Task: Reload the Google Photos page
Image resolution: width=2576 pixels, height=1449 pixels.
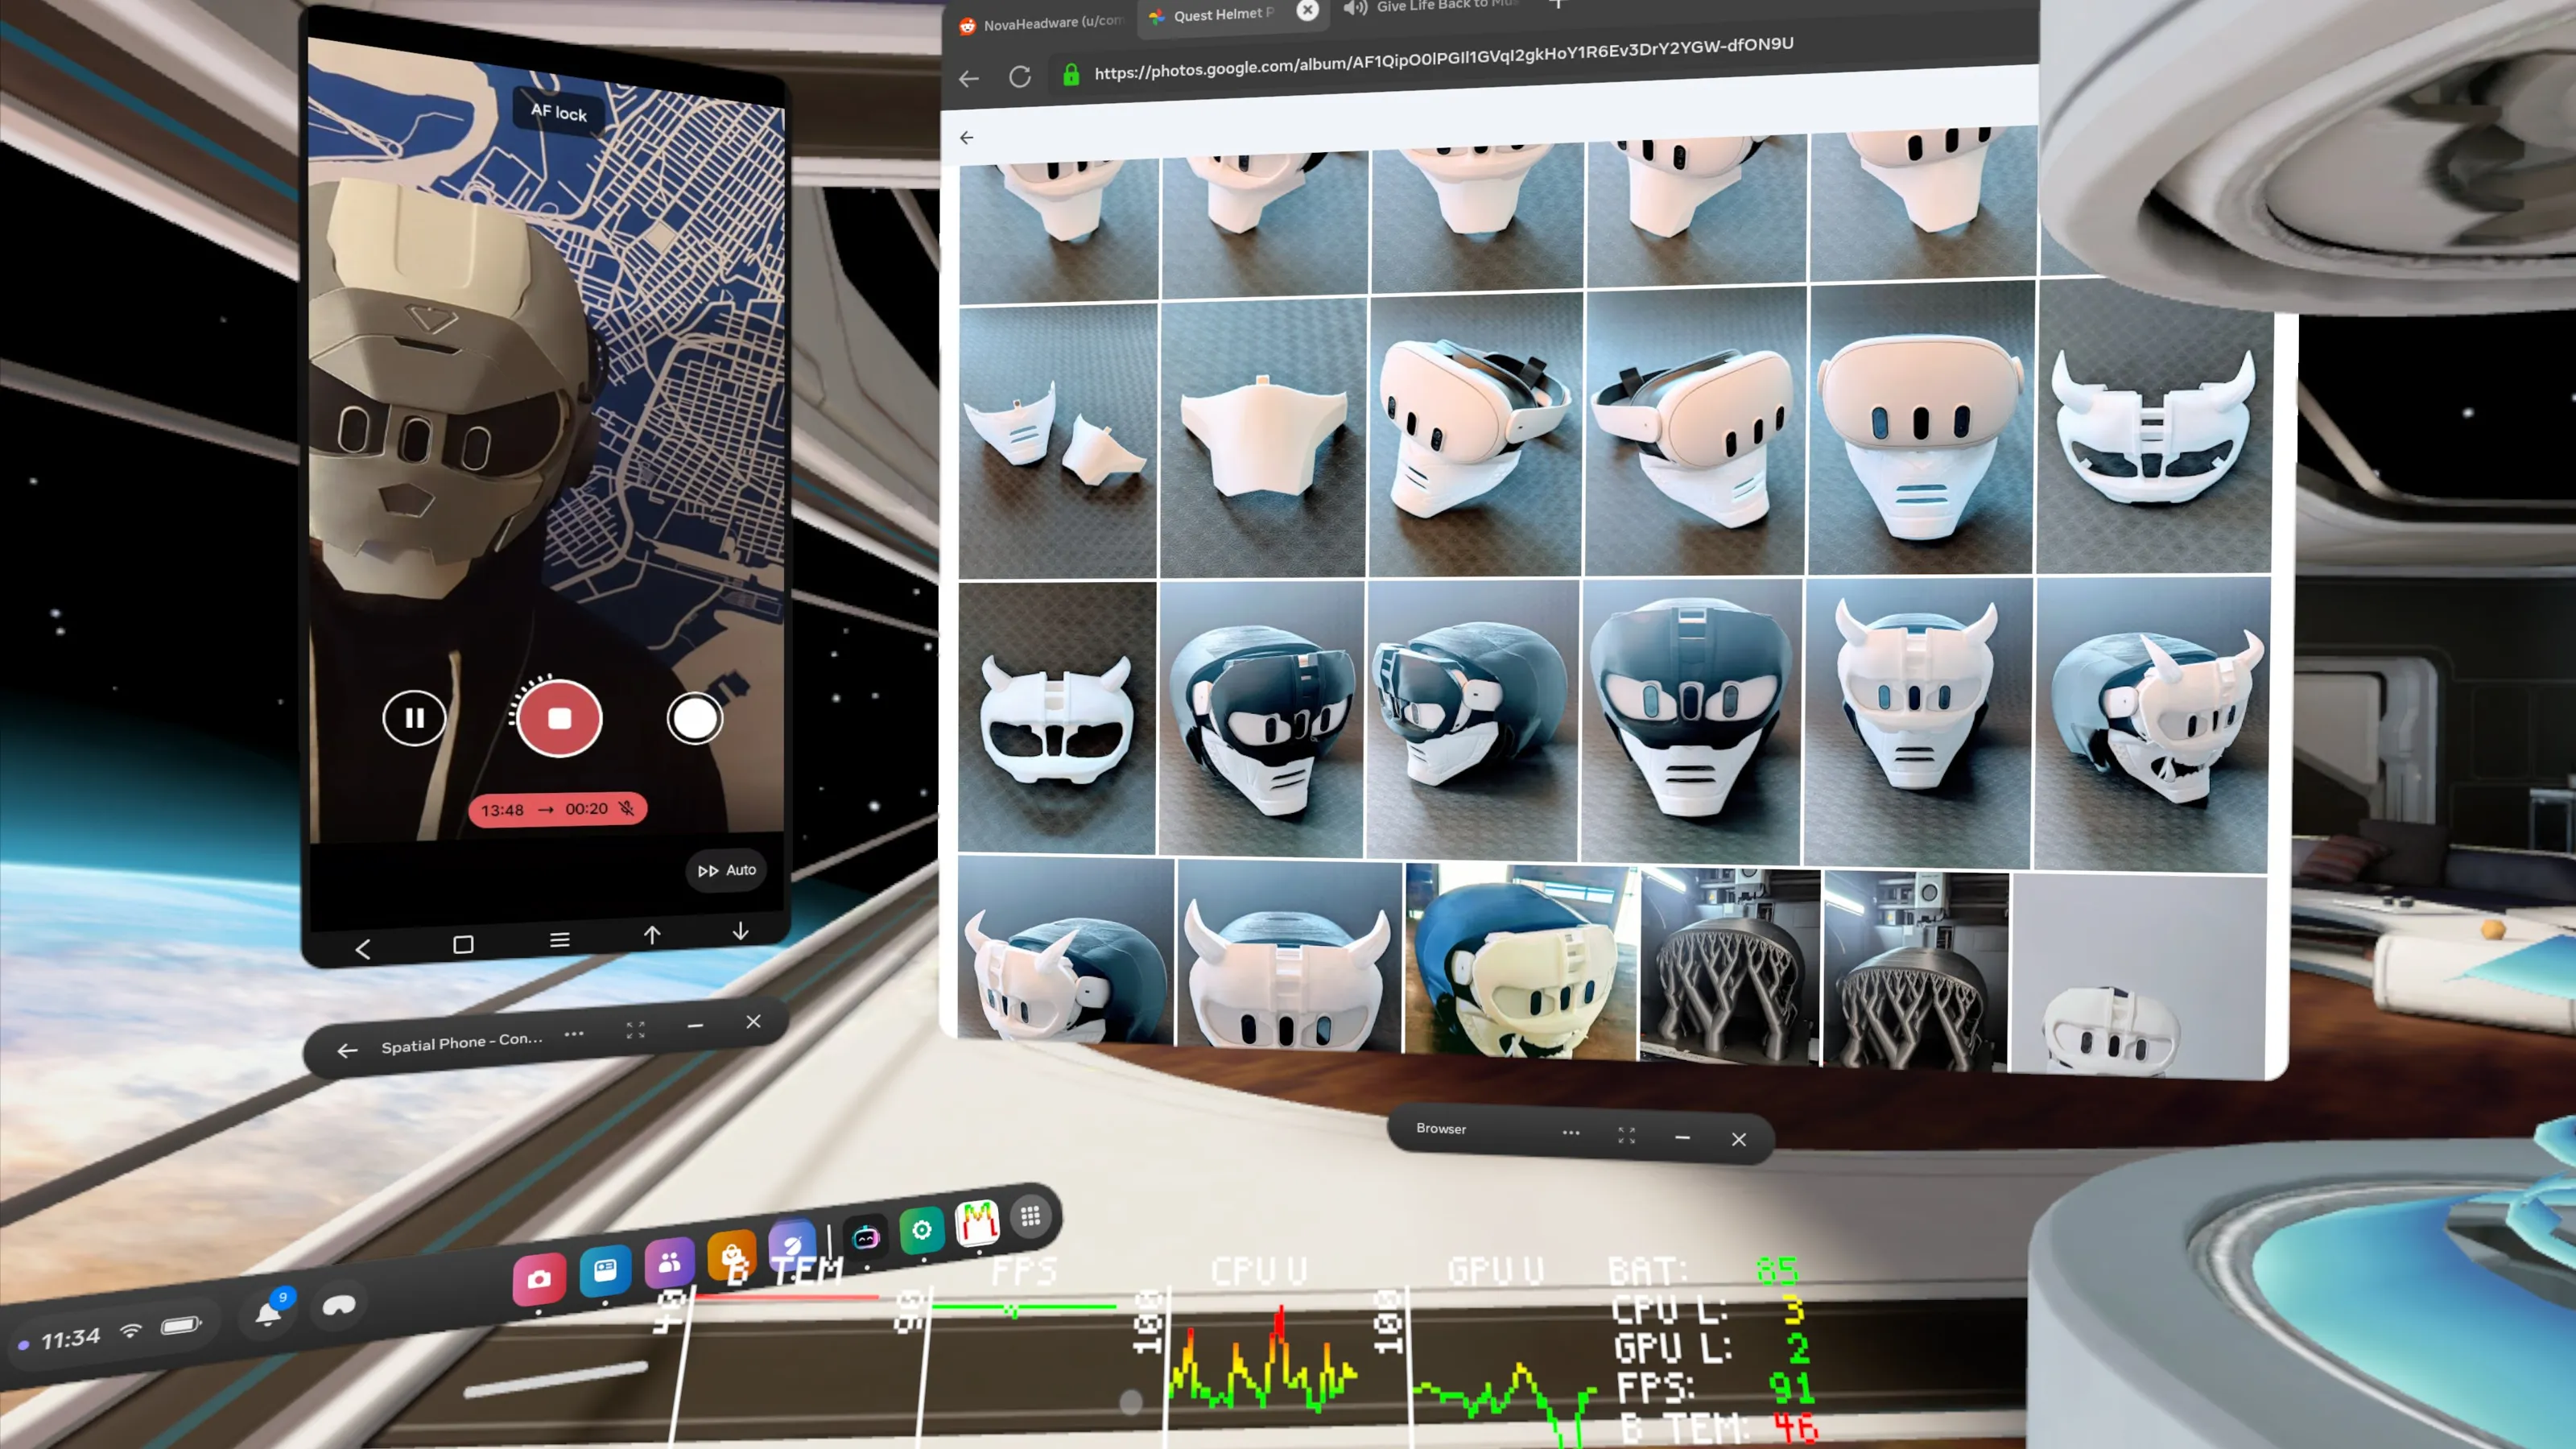Action: click(x=1020, y=78)
